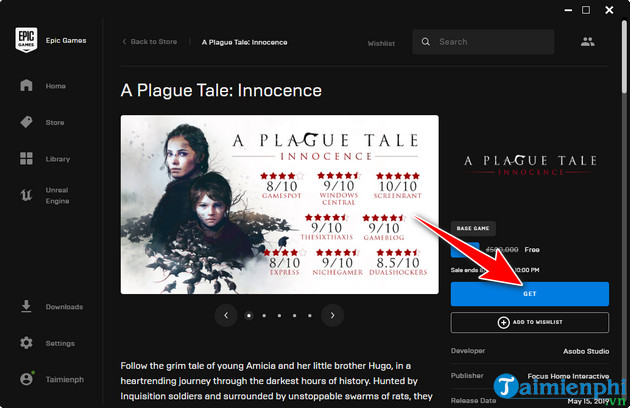Close the Epic Games launcher
This screenshot has width=630, height=408.
[609, 10]
